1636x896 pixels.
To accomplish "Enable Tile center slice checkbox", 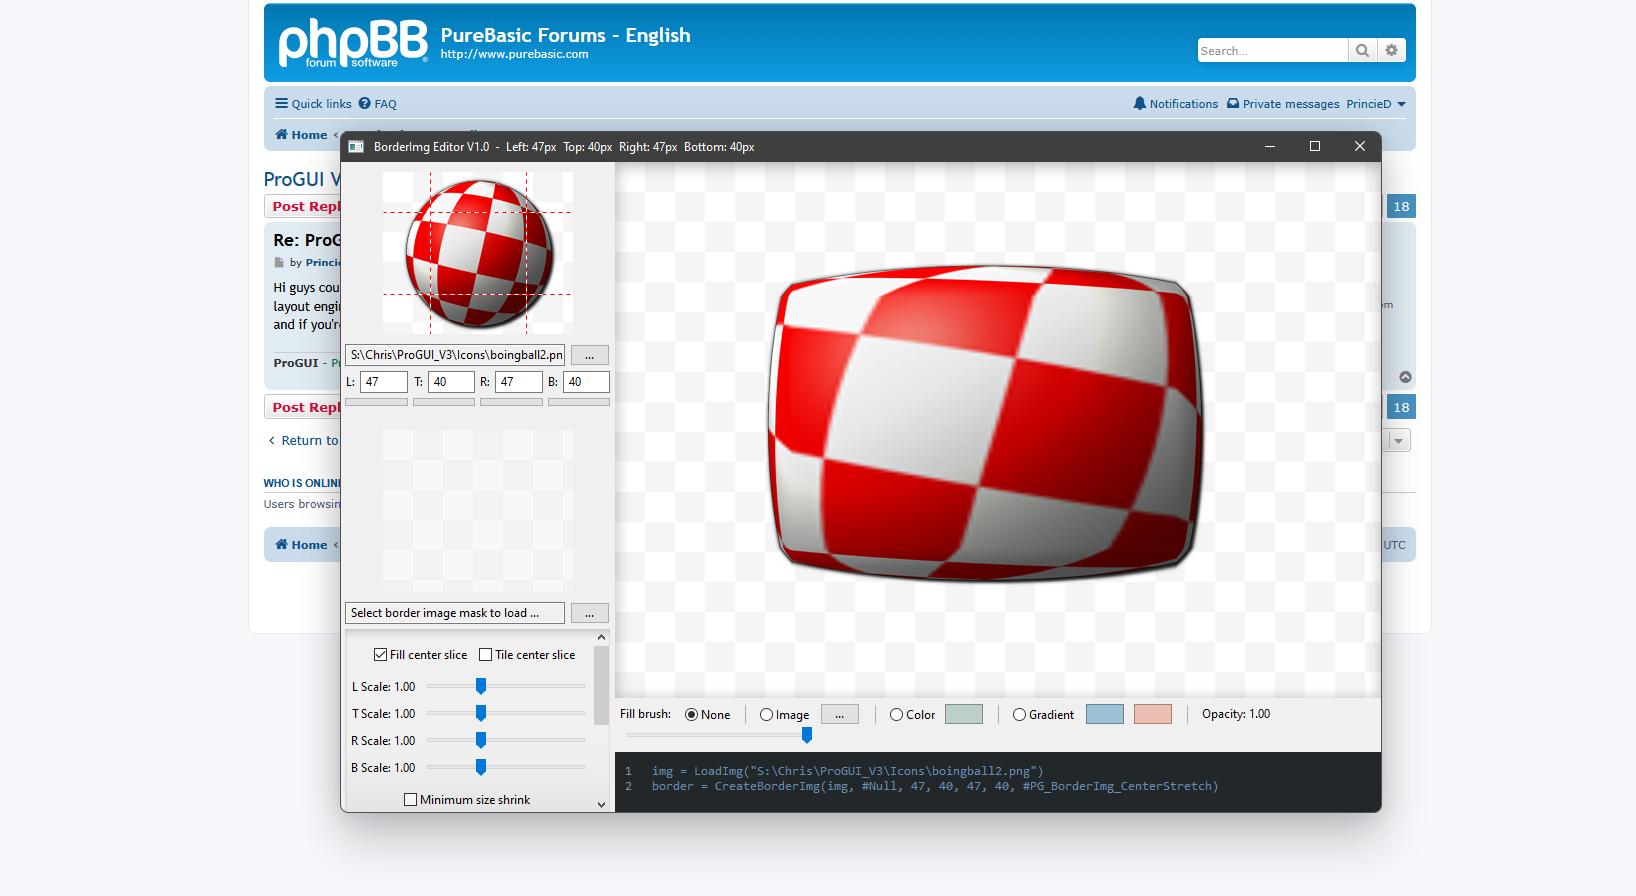I will click(x=486, y=655).
